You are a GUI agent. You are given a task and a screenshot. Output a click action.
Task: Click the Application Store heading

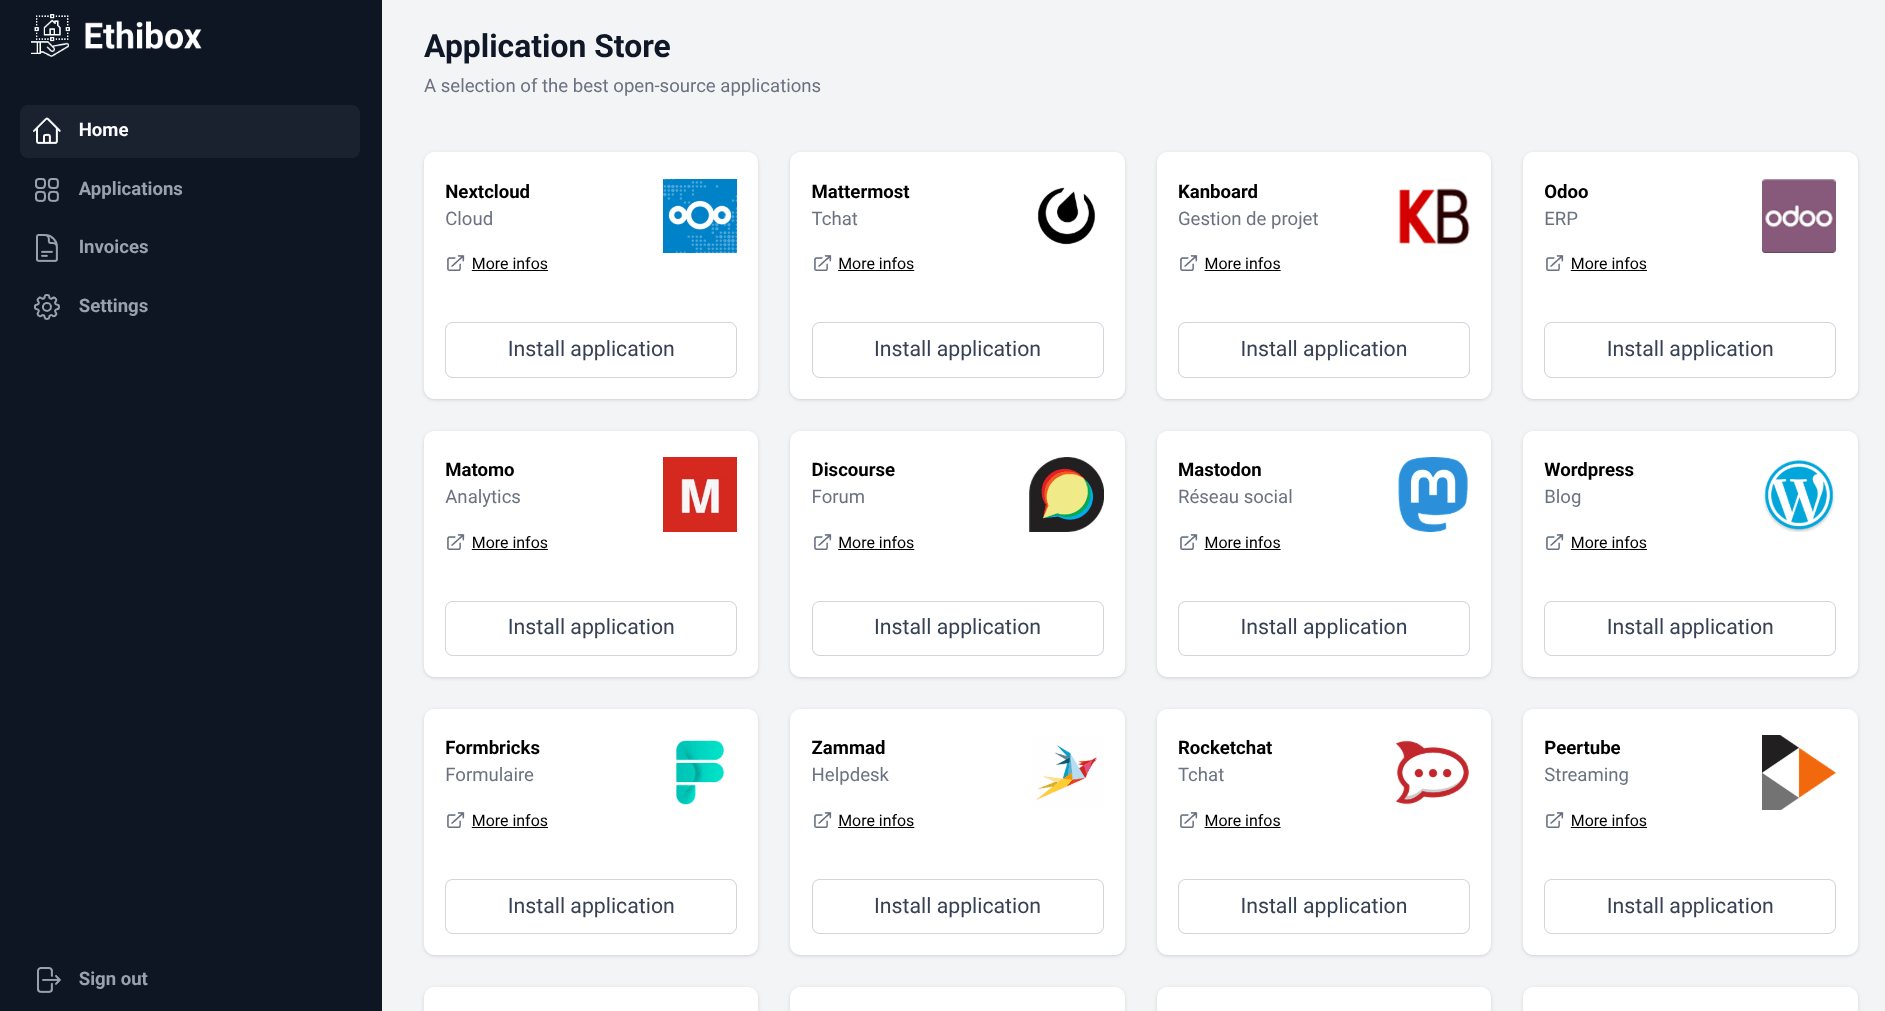point(547,46)
